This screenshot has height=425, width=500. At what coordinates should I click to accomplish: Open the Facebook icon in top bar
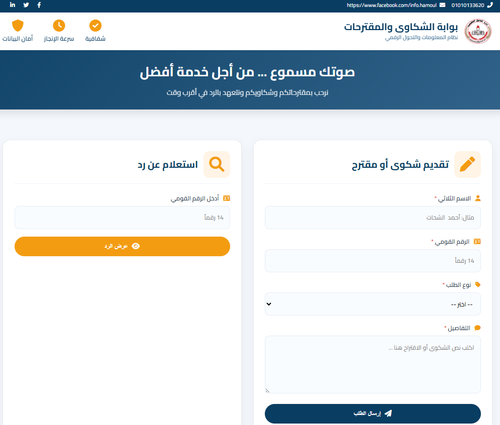(x=39, y=5)
